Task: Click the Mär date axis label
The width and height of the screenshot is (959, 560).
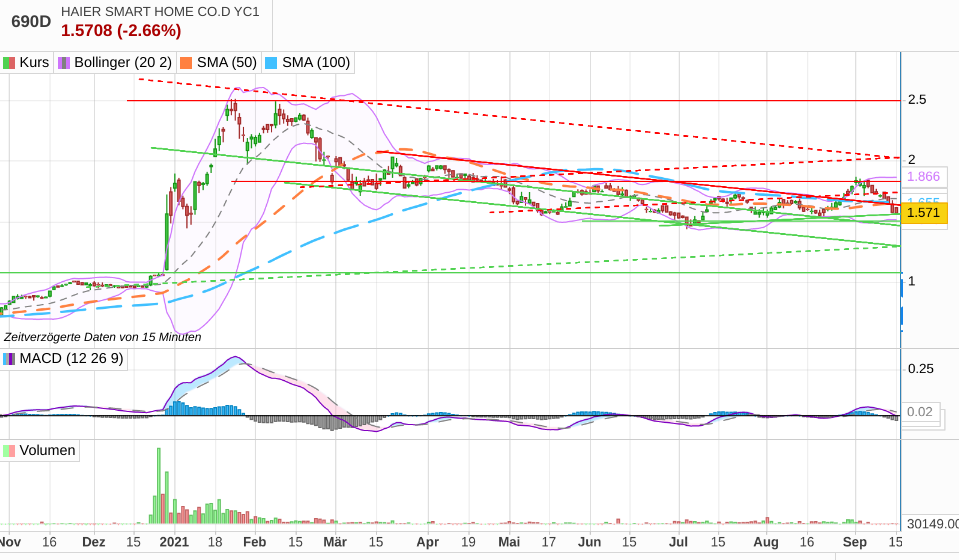Action: (335, 542)
